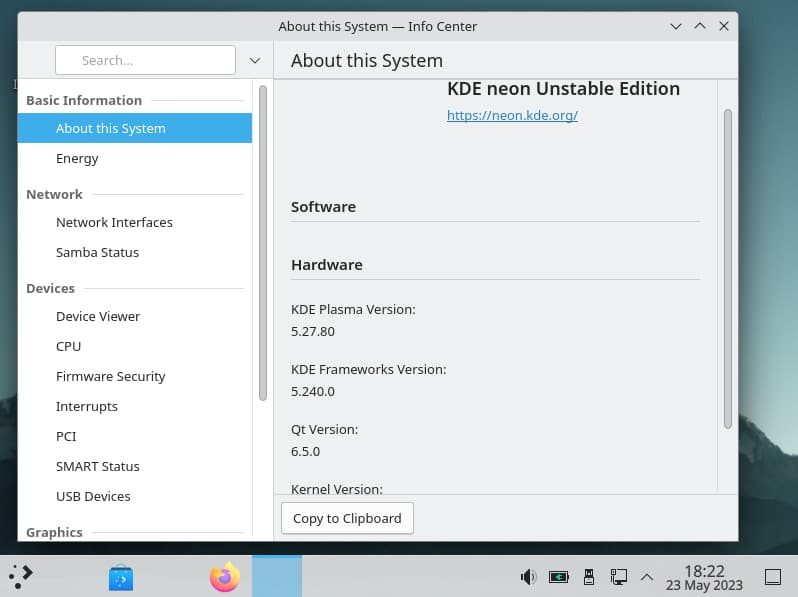The width and height of the screenshot is (798, 597).
Task: Select About this System in sidebar
Action: pos(135,128)
